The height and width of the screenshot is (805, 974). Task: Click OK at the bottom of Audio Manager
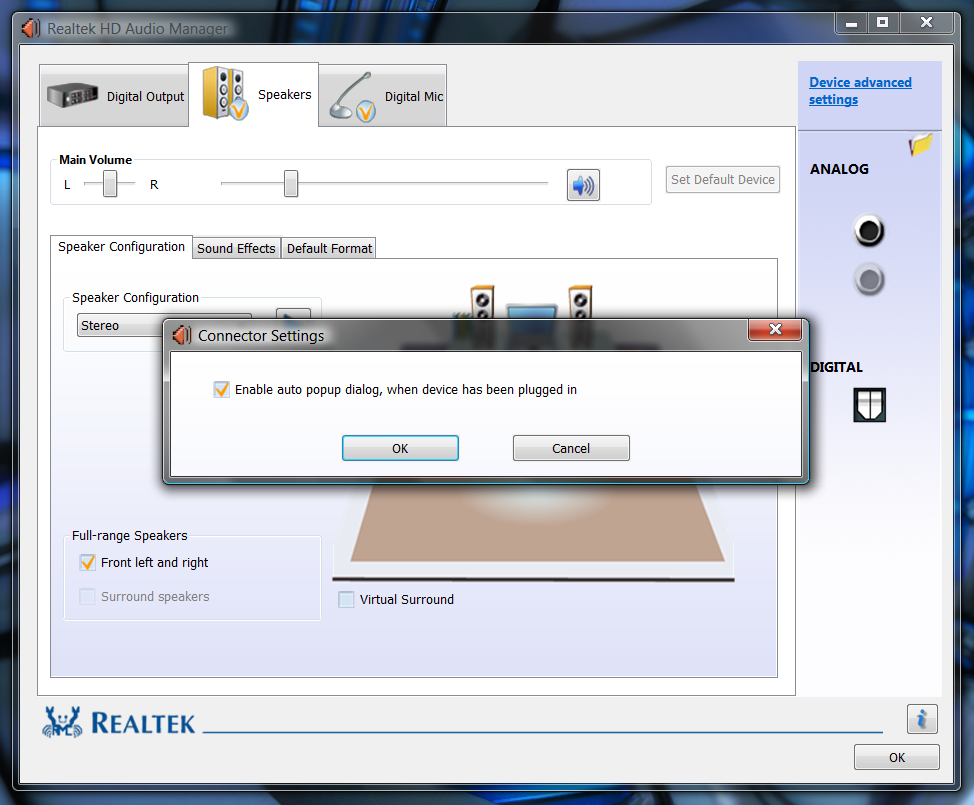pyautogui.click(x=896, y=757)
